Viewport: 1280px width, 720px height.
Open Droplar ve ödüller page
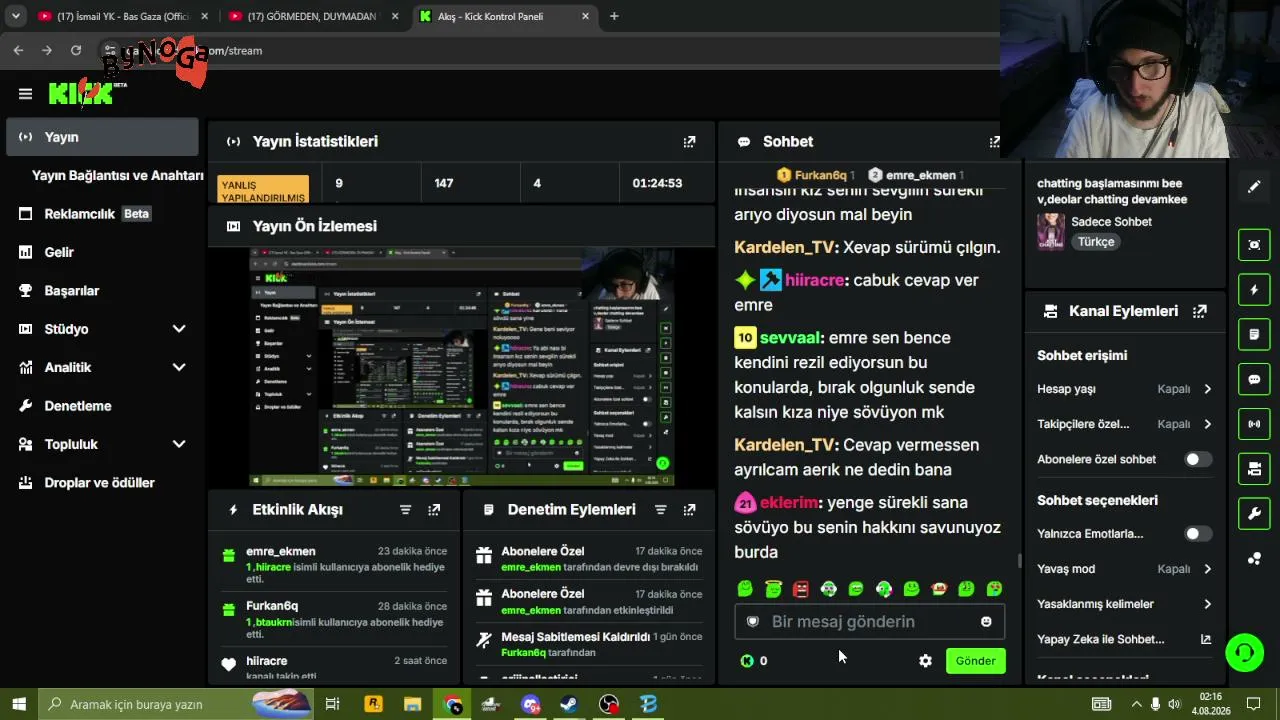click(99, 483)
